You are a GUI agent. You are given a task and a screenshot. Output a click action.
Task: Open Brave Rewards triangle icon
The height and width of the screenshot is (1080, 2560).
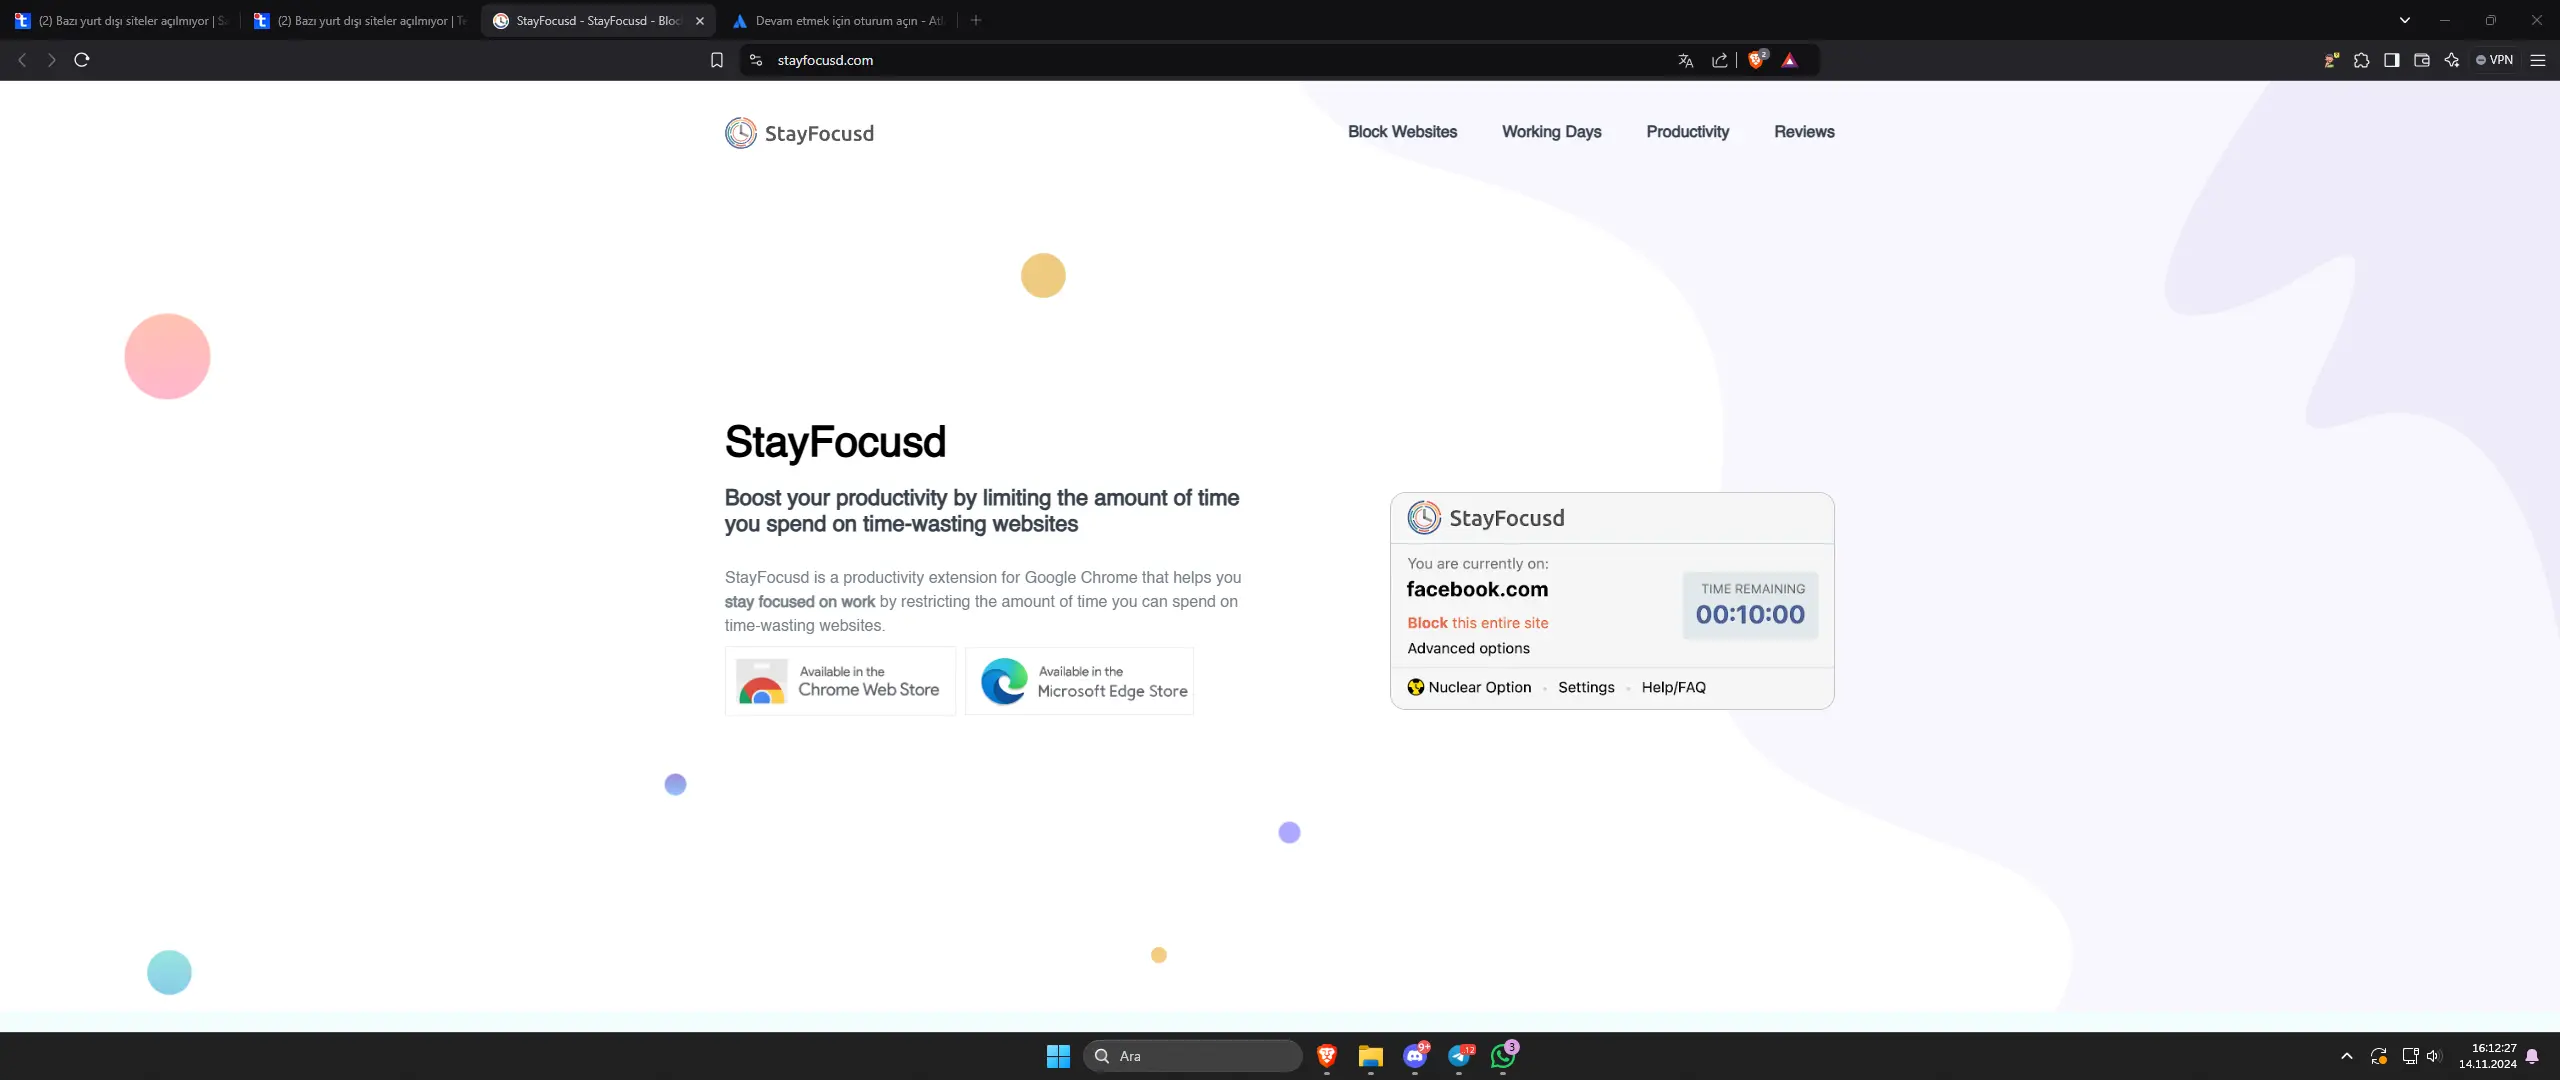click(1790, 60)
